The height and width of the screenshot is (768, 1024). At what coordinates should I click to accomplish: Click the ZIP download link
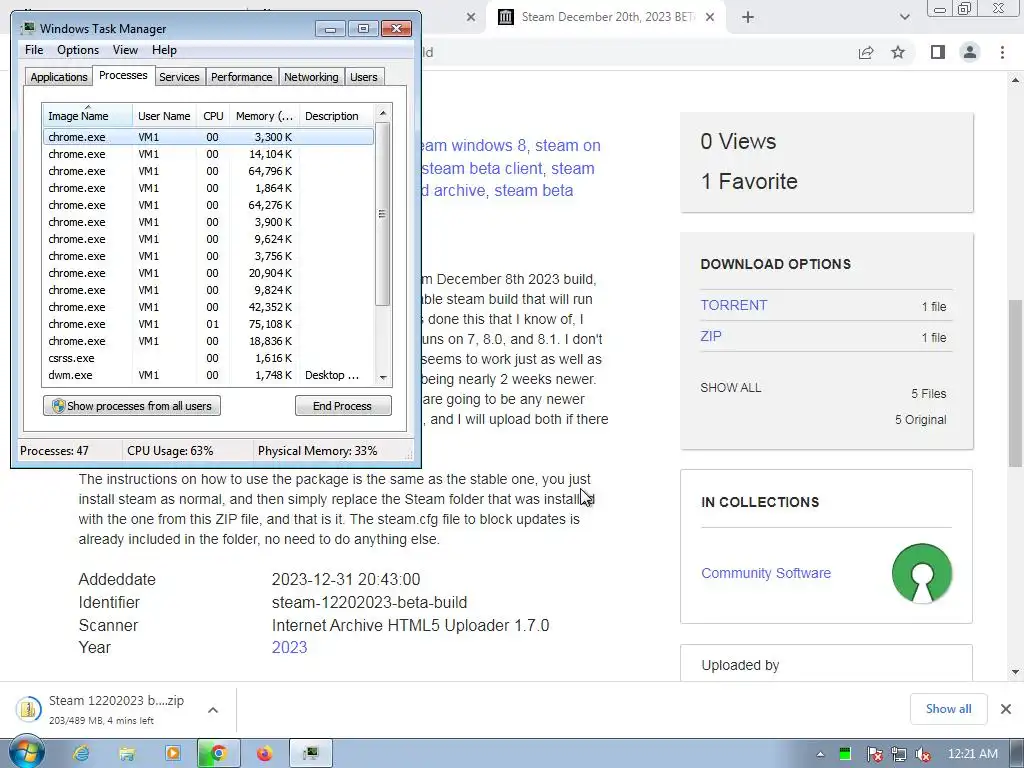pos(711,336)
